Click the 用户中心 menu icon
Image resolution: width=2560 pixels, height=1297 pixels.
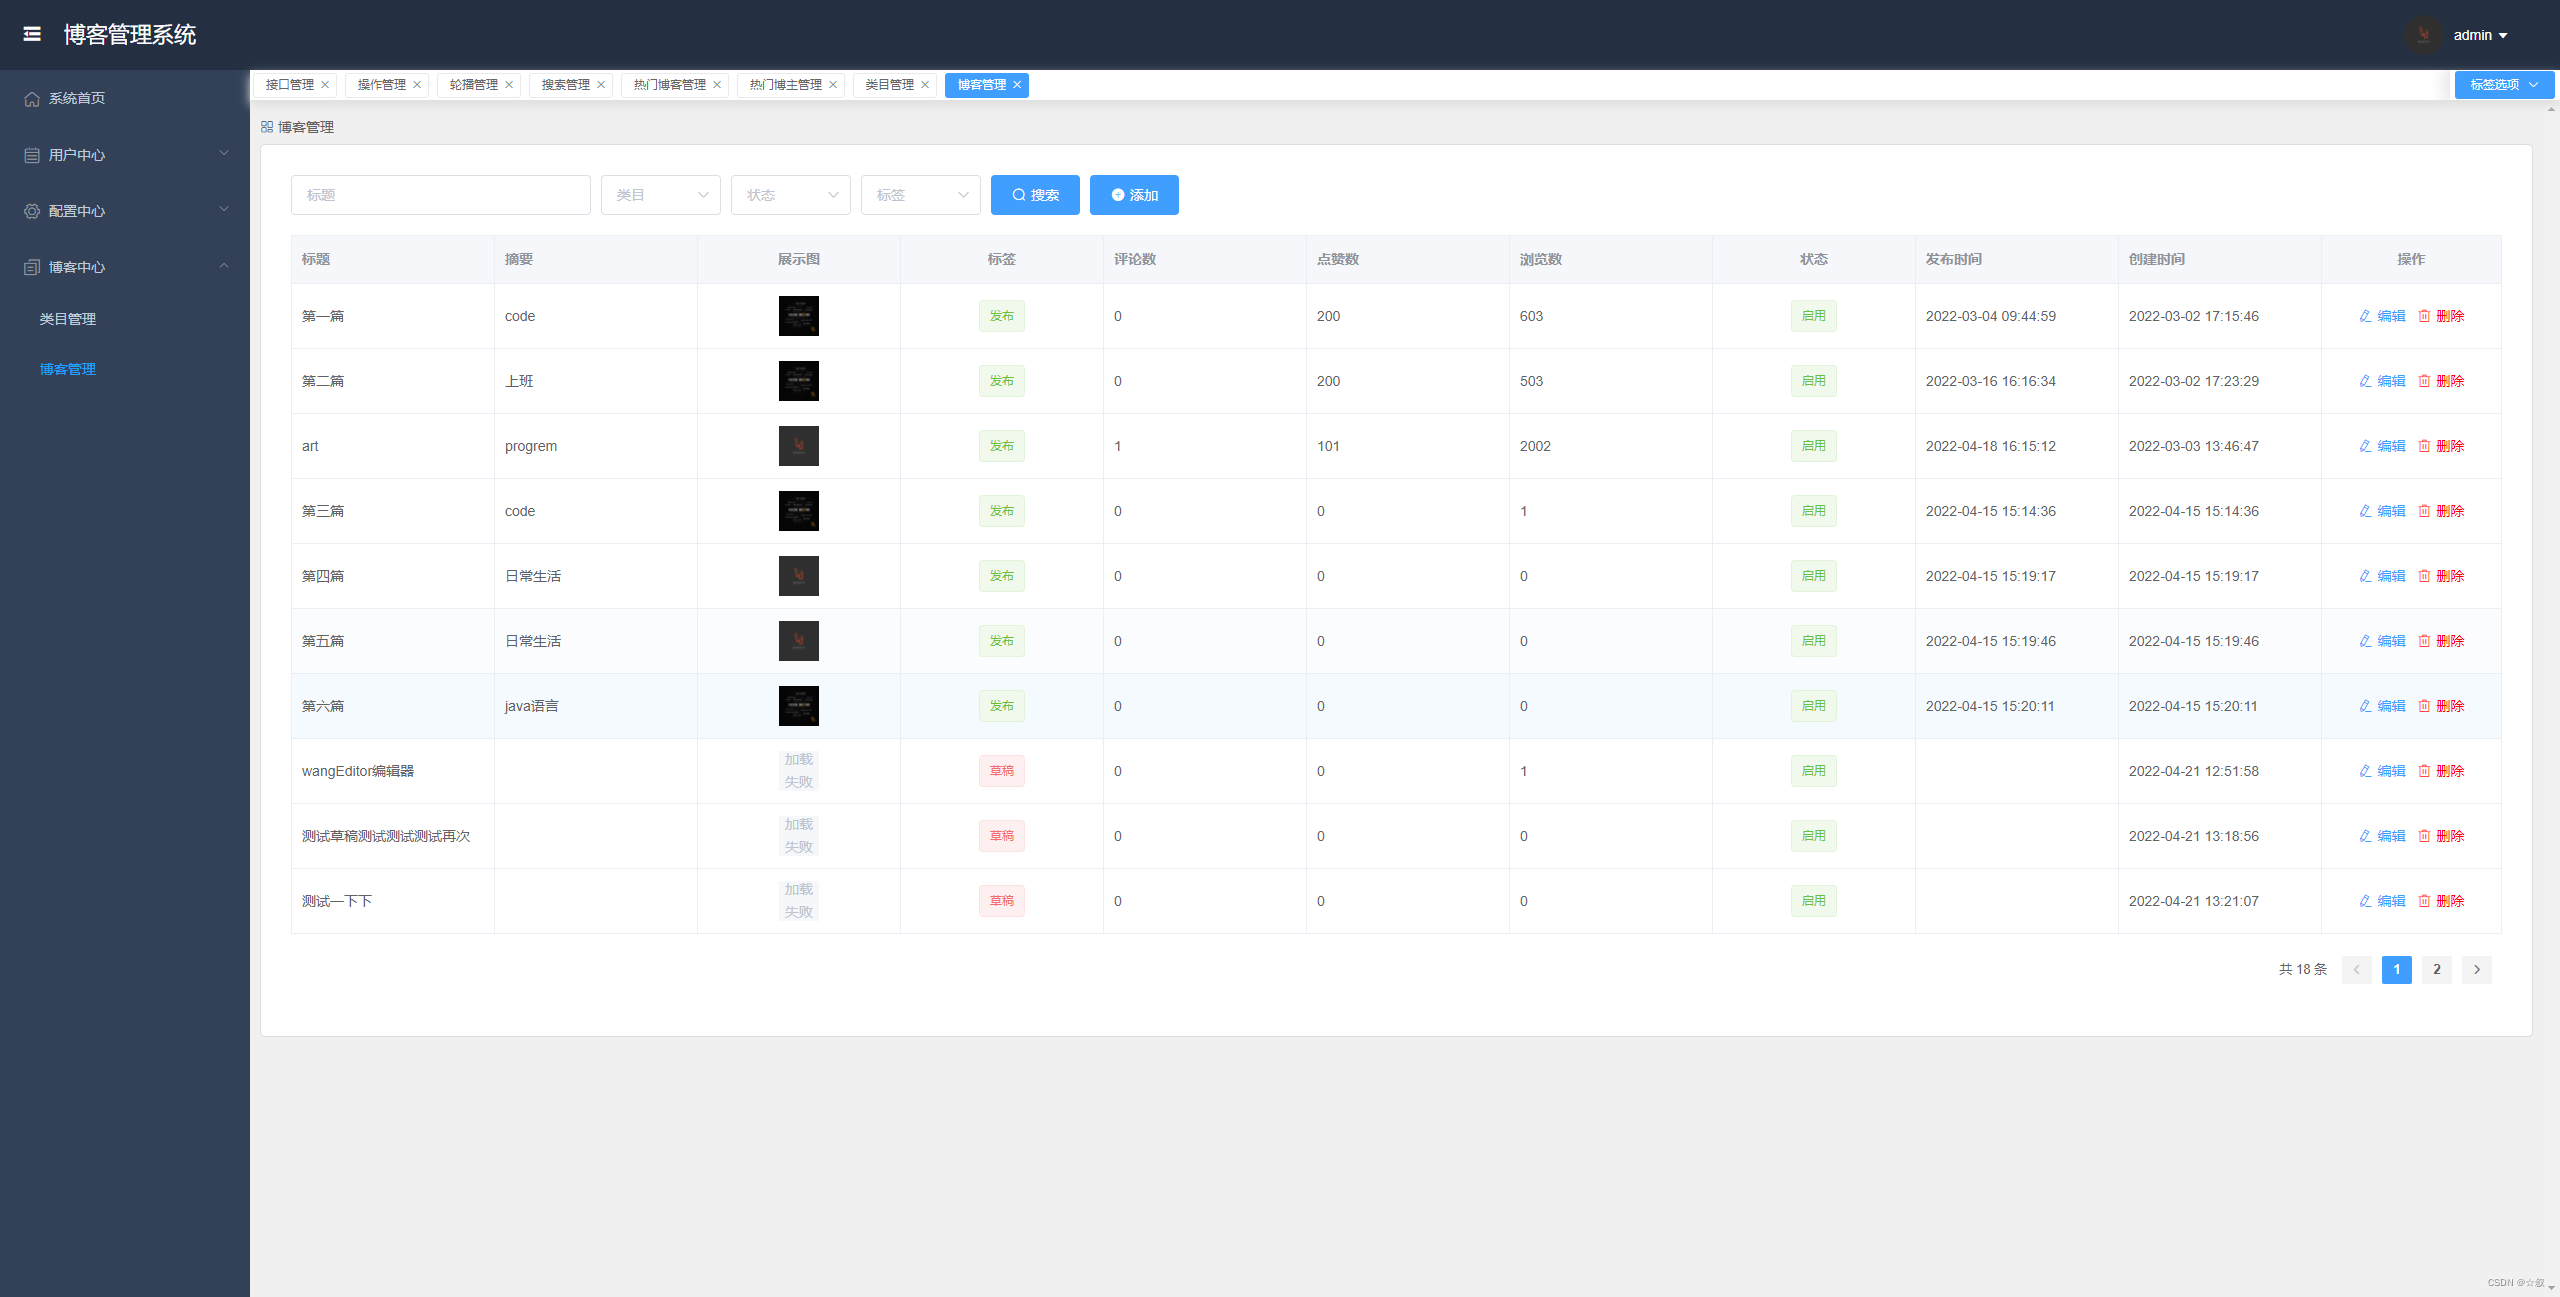(32, 155)
